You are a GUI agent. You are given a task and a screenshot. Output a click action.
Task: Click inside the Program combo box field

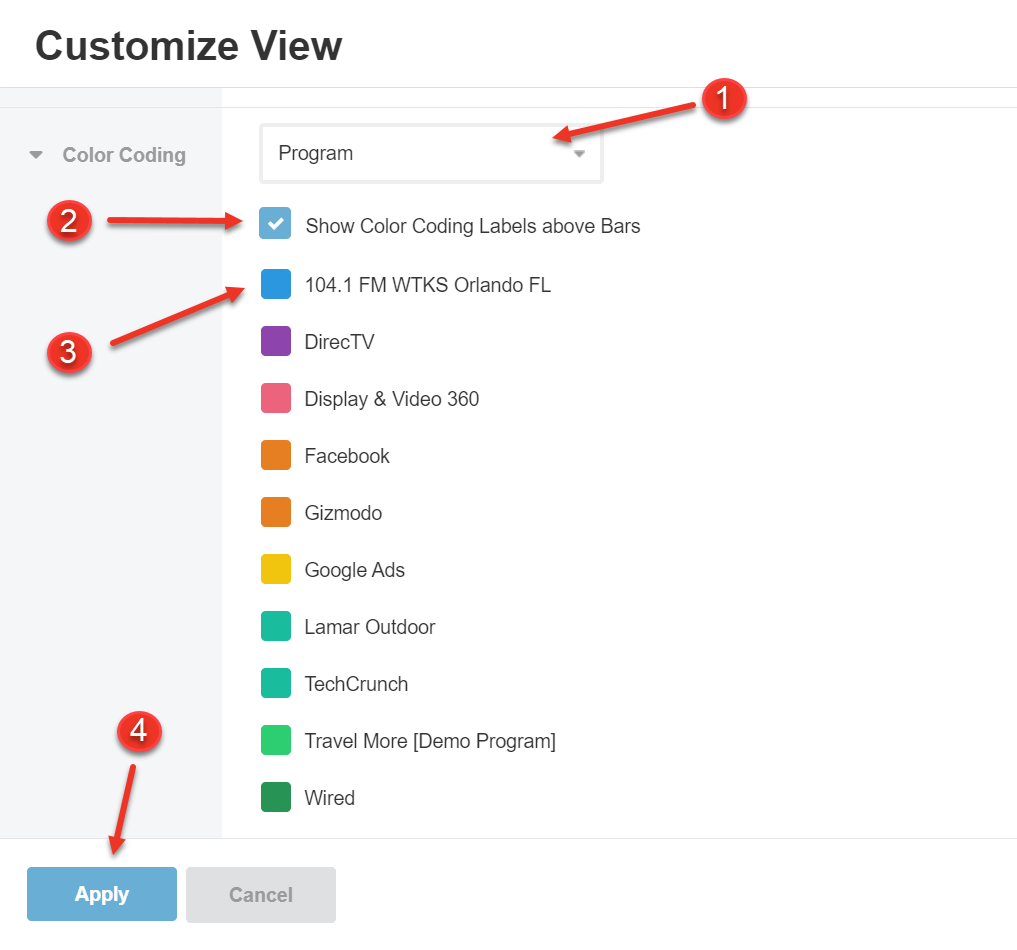pos(400,152)
